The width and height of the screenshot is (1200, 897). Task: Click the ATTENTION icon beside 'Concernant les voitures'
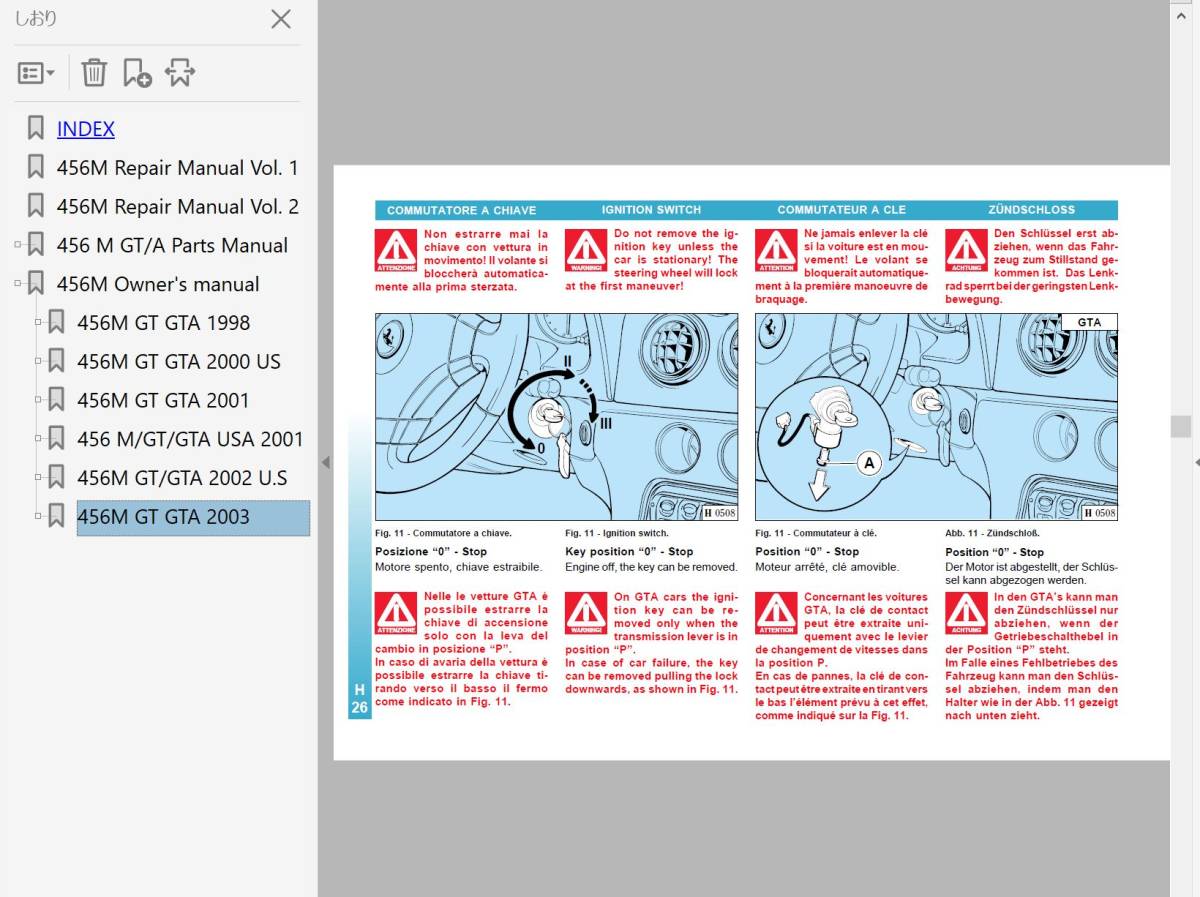point(776,613)
